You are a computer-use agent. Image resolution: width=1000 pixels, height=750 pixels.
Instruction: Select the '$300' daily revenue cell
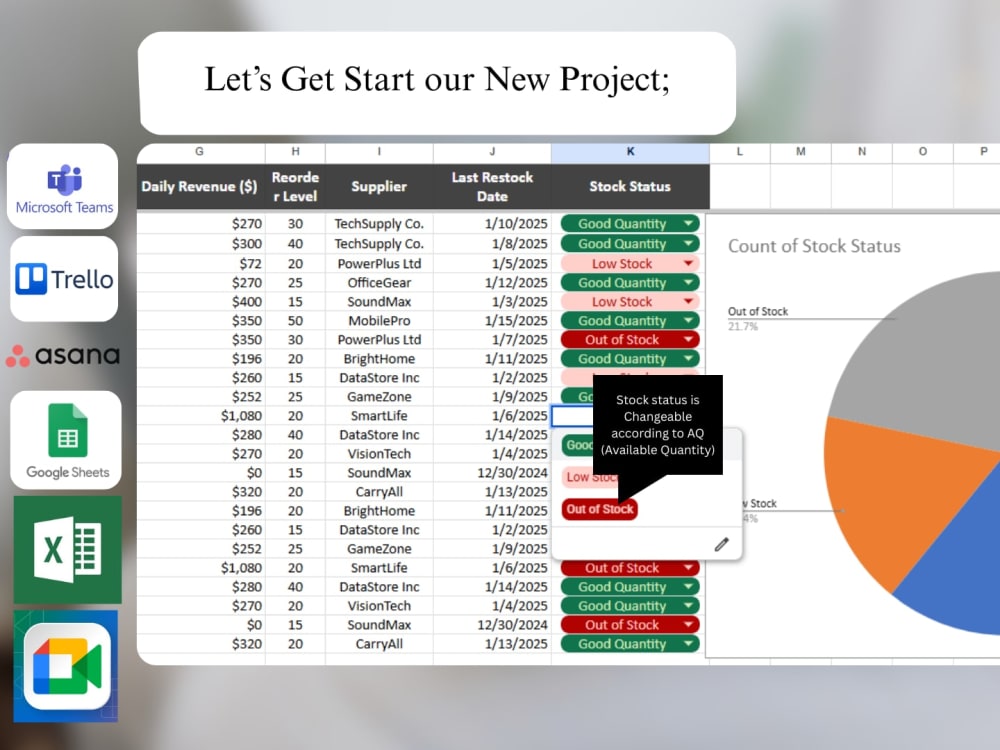(200, 244)
